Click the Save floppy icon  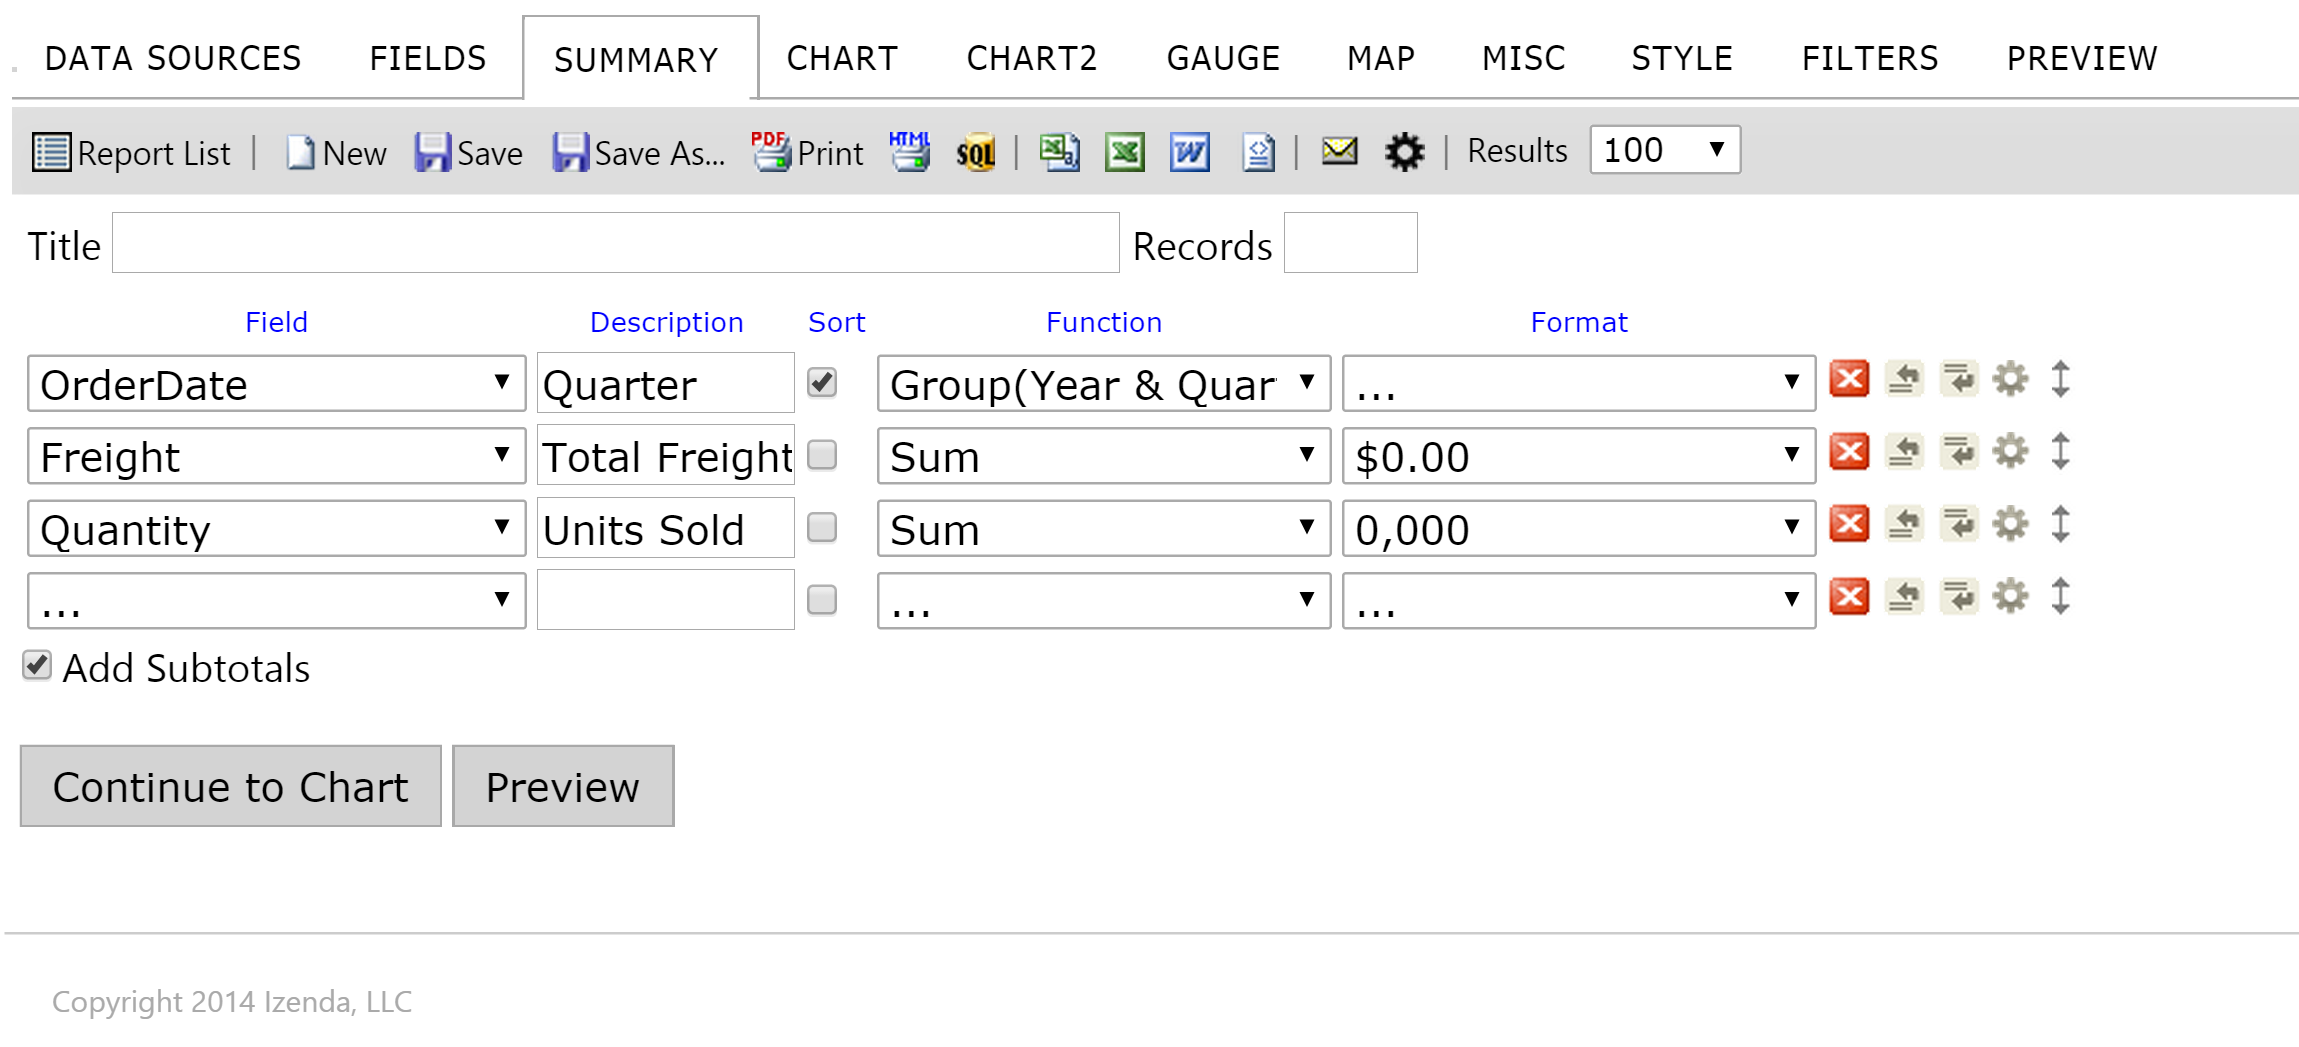tap(433, 152)
